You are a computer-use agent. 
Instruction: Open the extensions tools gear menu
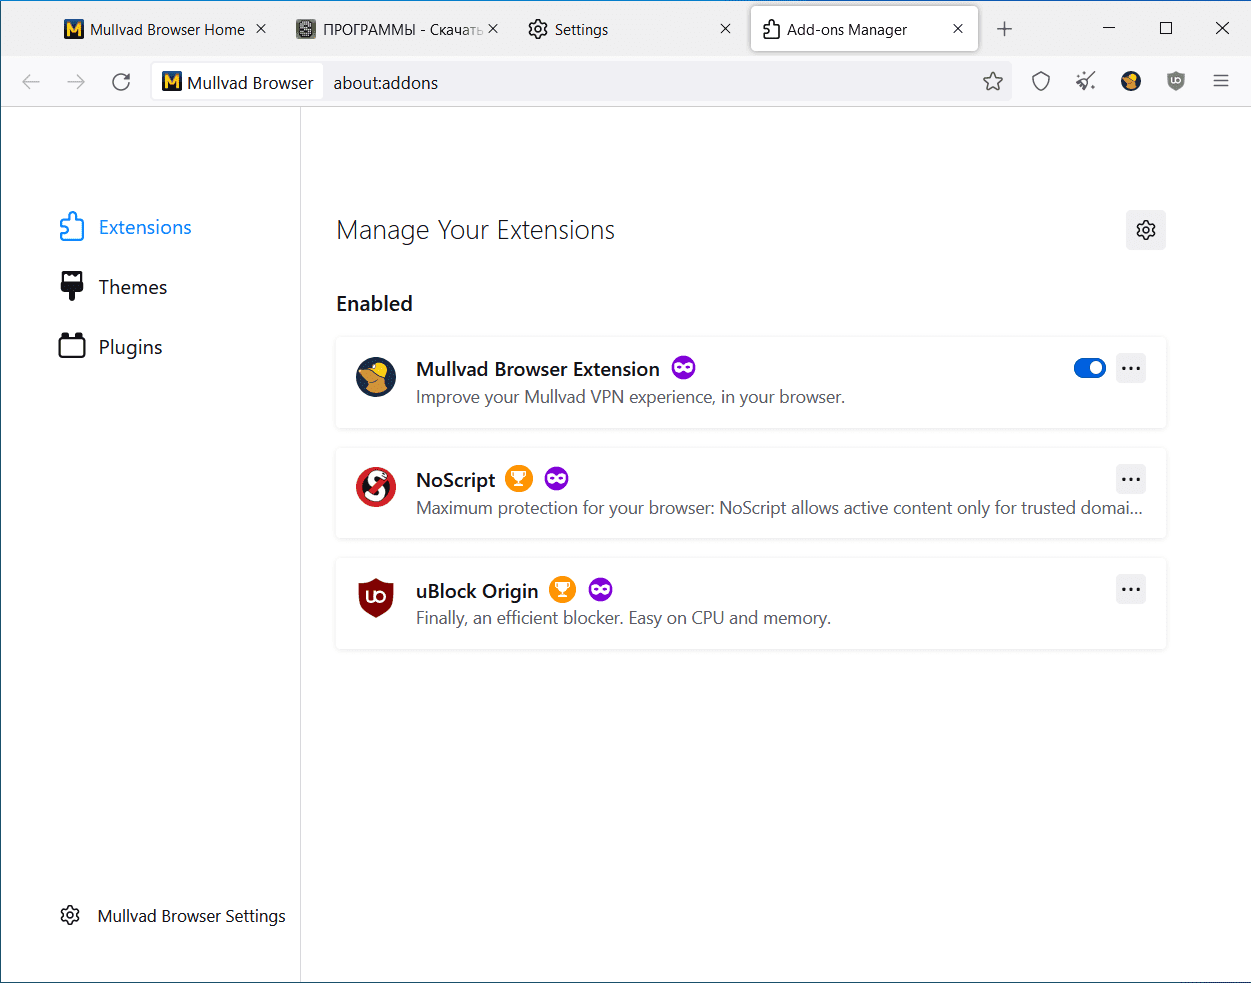click(x=1146, y=230)
